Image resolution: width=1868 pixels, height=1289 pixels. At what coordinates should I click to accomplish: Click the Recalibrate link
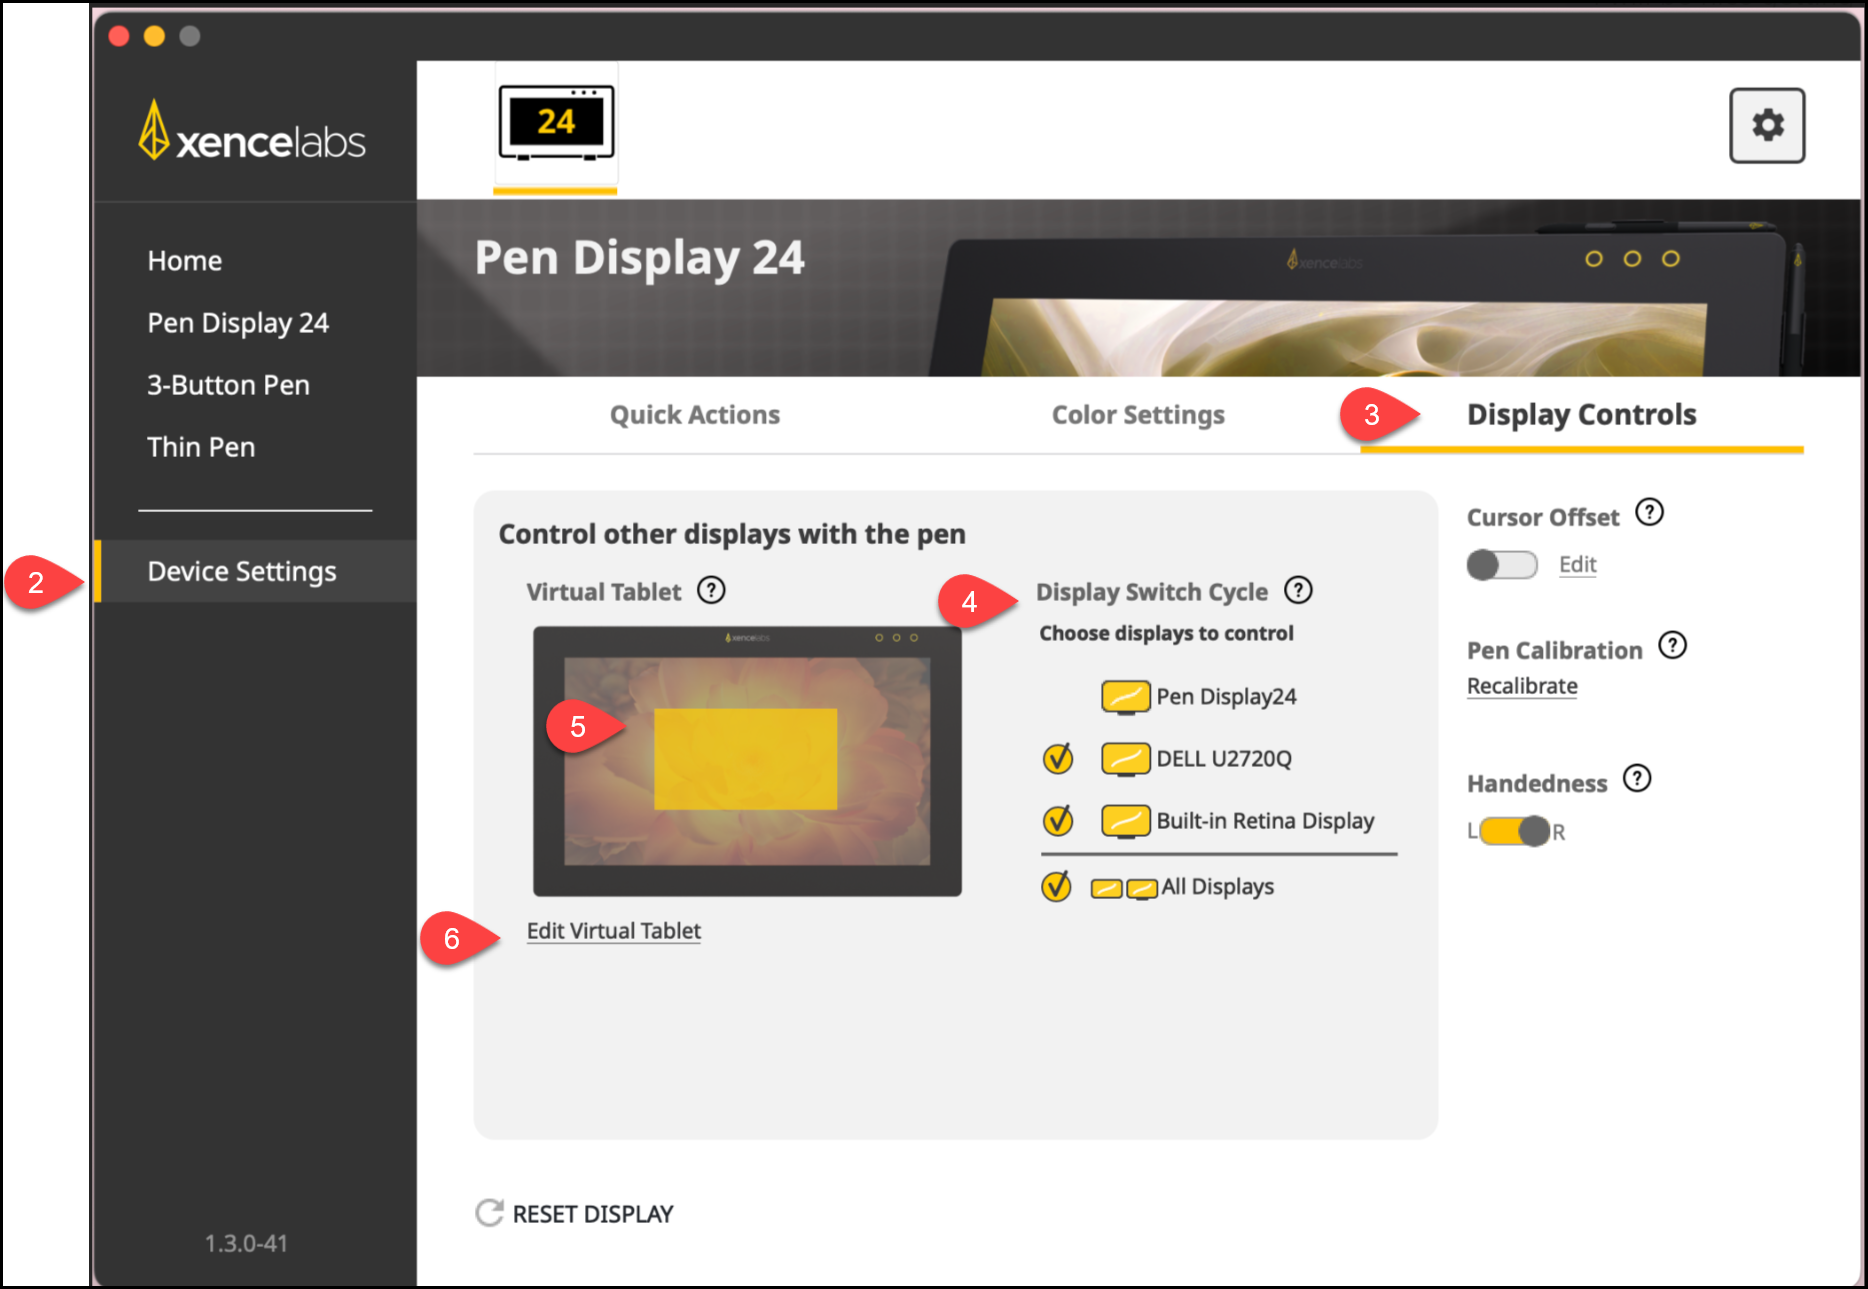pos(1522,686)
